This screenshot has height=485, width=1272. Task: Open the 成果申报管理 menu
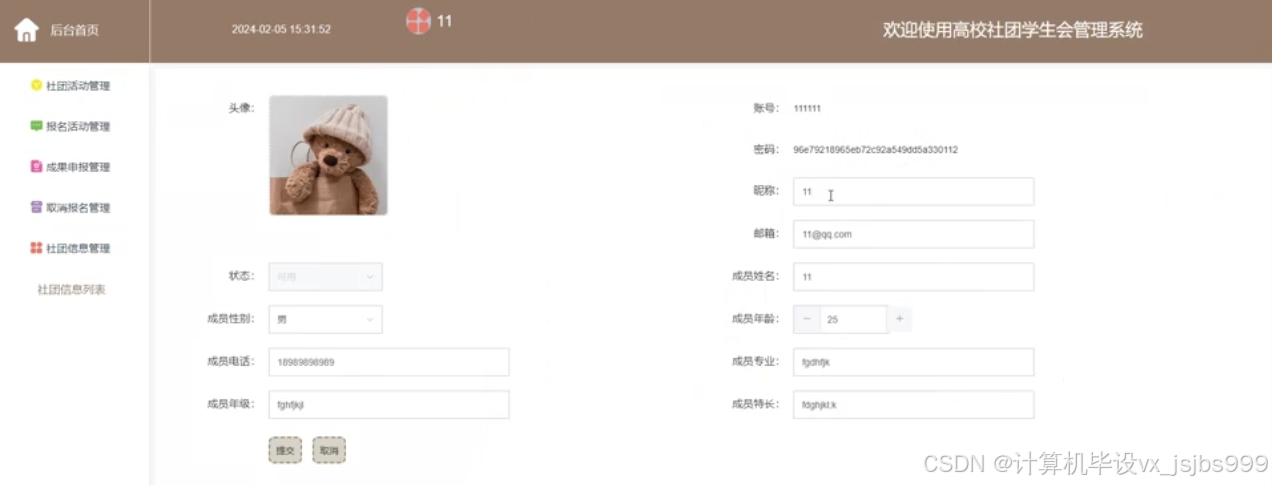78,167
